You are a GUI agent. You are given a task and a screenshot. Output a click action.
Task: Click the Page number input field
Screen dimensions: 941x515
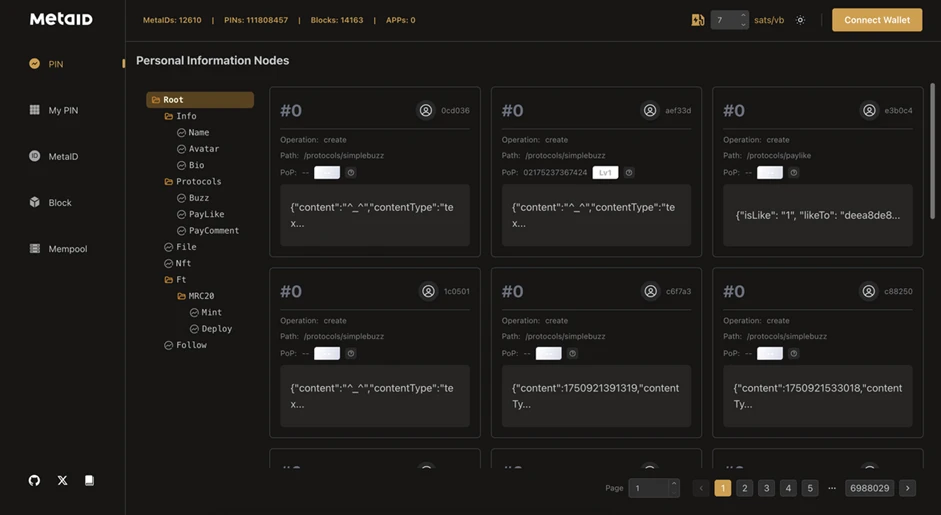(648, 488)
